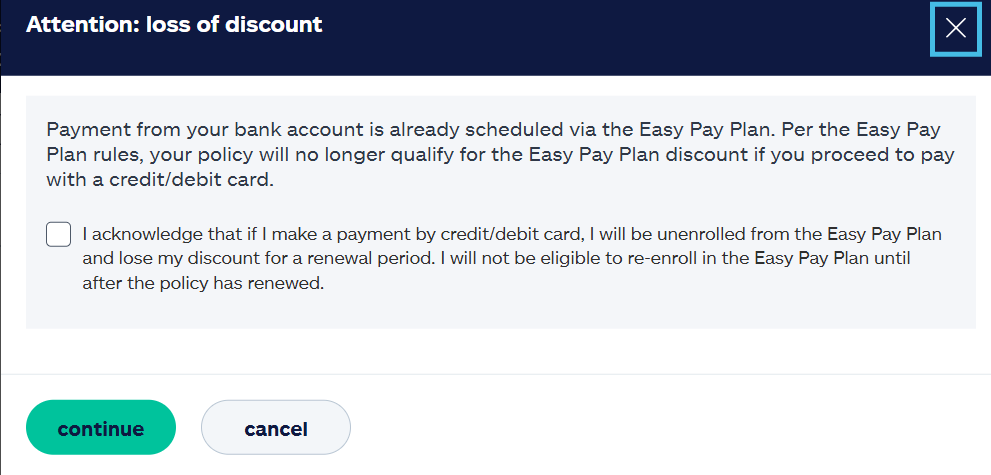Click the "Payment from your bank account" paragraph

(494, 156)
